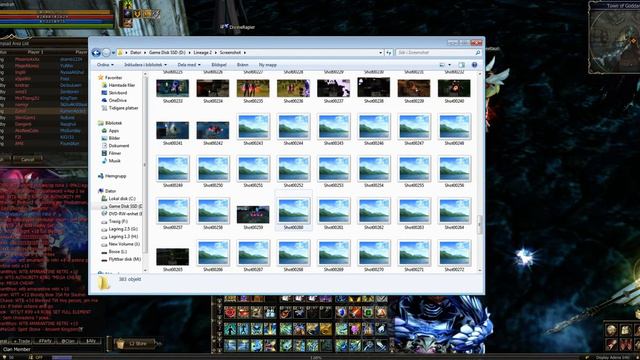Open Lokal disk (C:) drive
640x360 pixels.
pyautogui.click(x=118, y=199)
